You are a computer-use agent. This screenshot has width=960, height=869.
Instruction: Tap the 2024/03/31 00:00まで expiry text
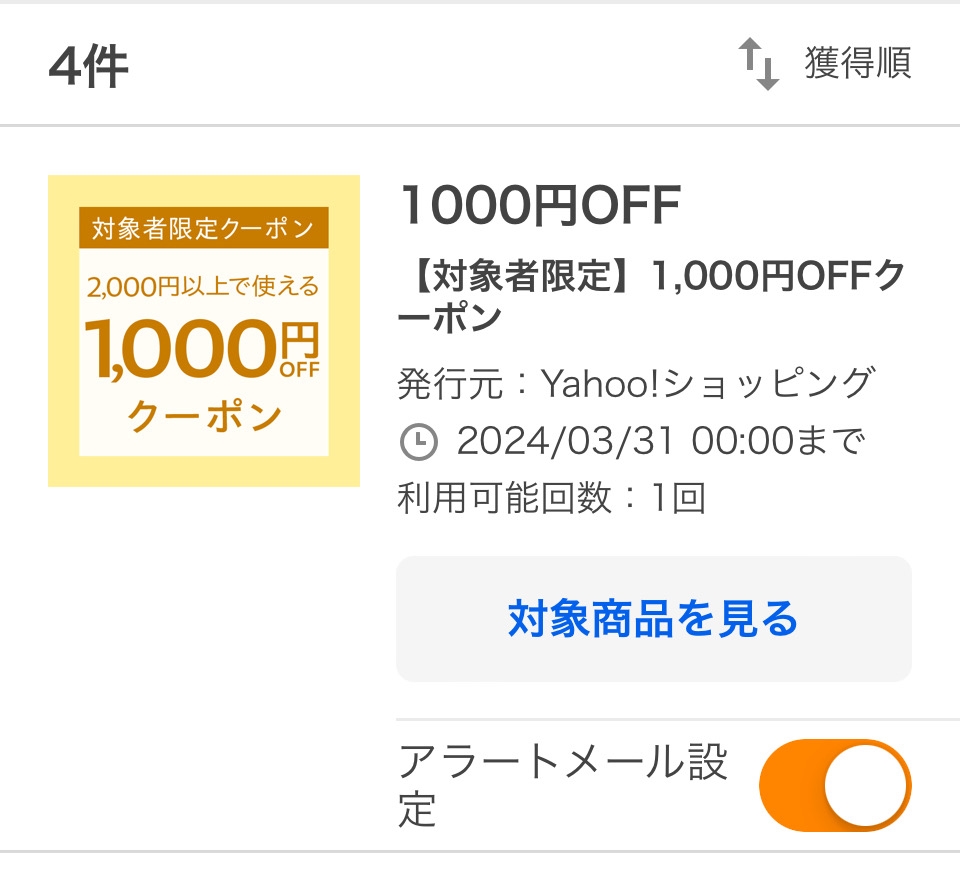tap(660, 441)
